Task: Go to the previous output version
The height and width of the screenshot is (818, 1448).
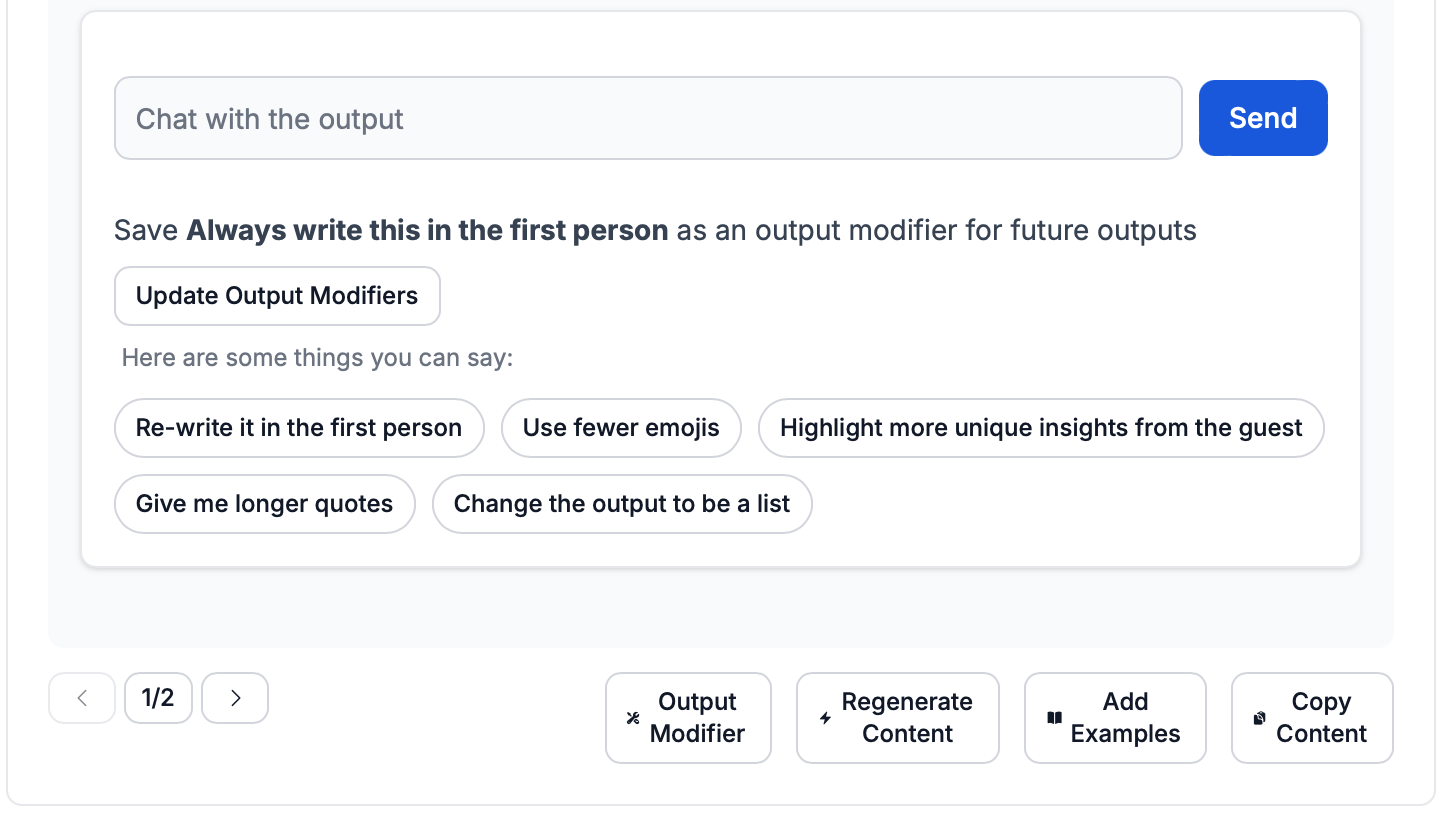Action: (x=82, y=698)
